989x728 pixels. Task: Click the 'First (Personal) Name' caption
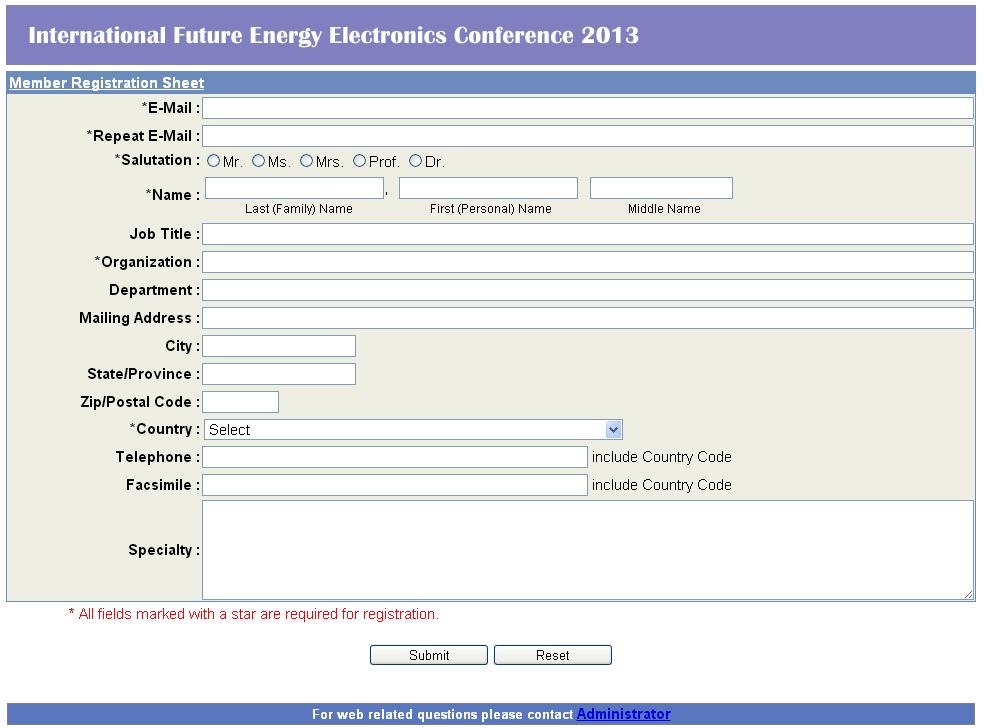coord(491,209)
